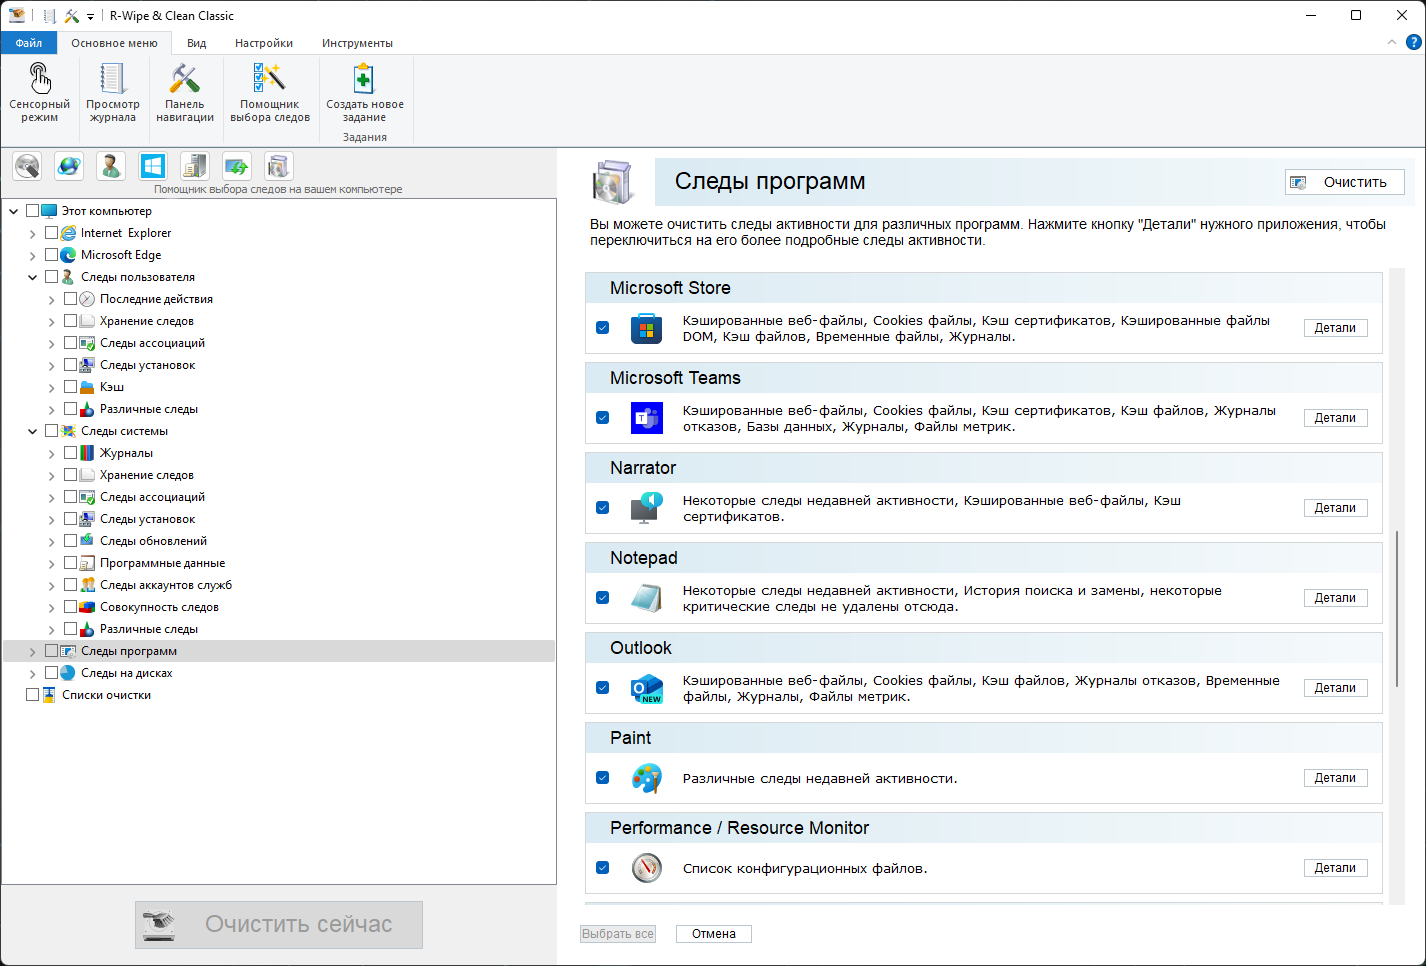Viewport: 1426px width, 966px height.
Task: Click the user traces toolbar icon
Action: click(111, 166)
